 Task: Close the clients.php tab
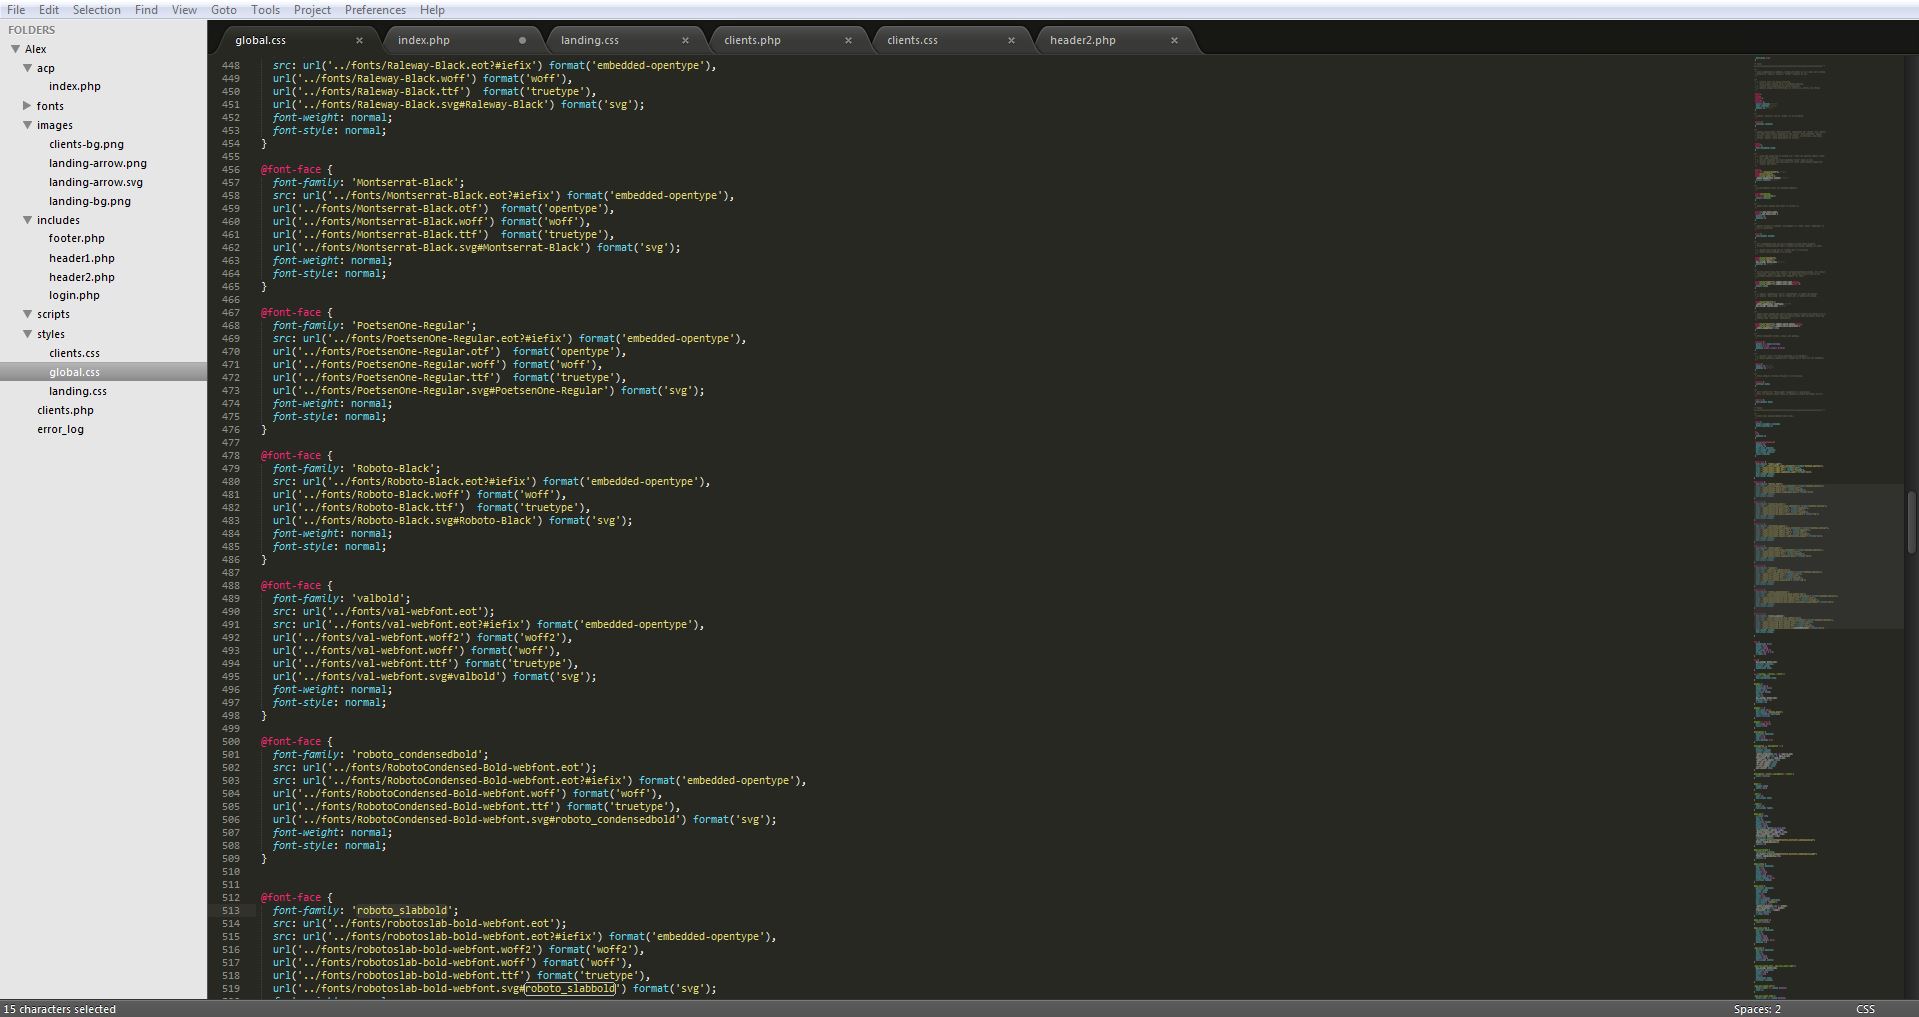coord(848,41)
